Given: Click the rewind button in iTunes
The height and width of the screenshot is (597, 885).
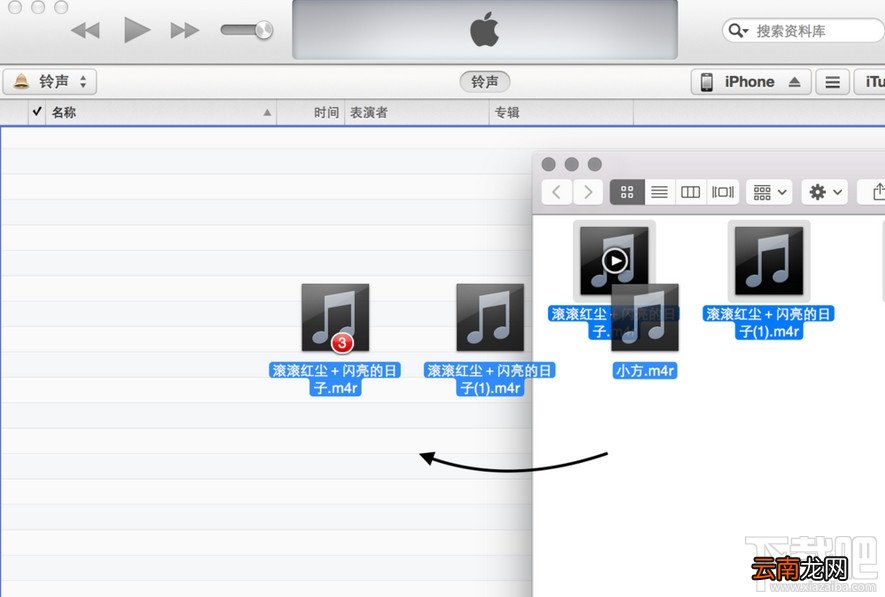Looking at the screenshot, I should coord(86,30).
